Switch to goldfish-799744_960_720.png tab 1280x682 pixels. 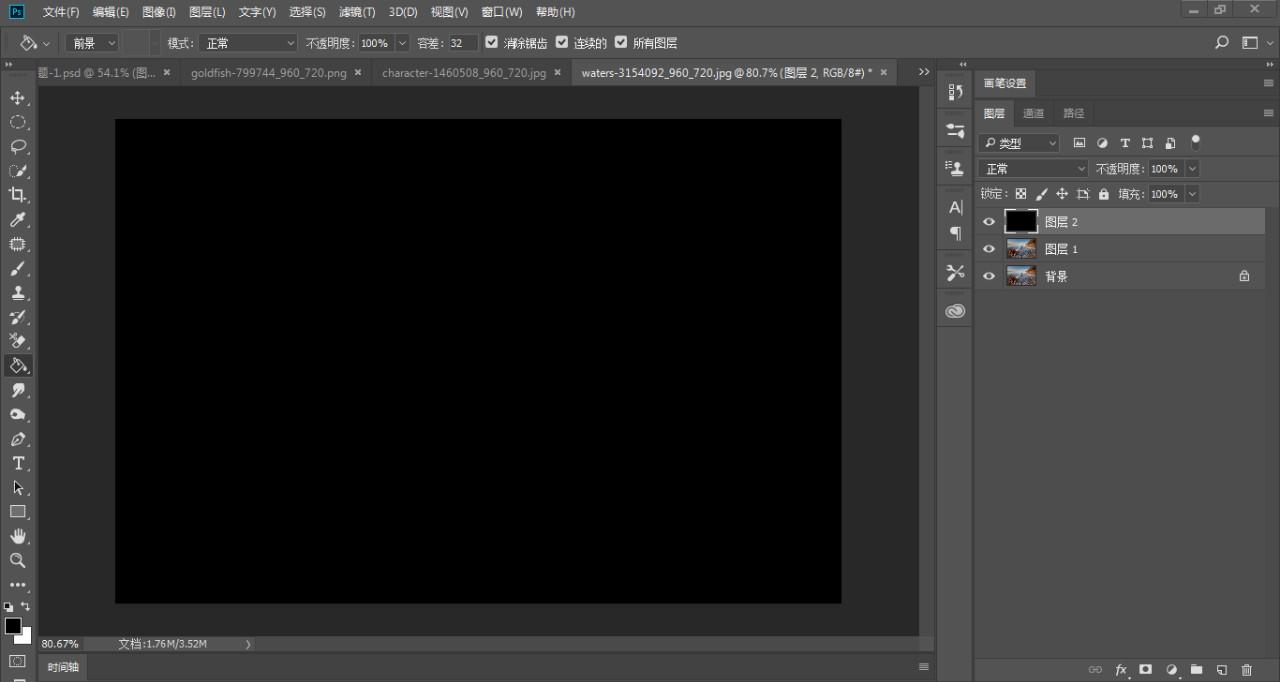tap(269, 73)
